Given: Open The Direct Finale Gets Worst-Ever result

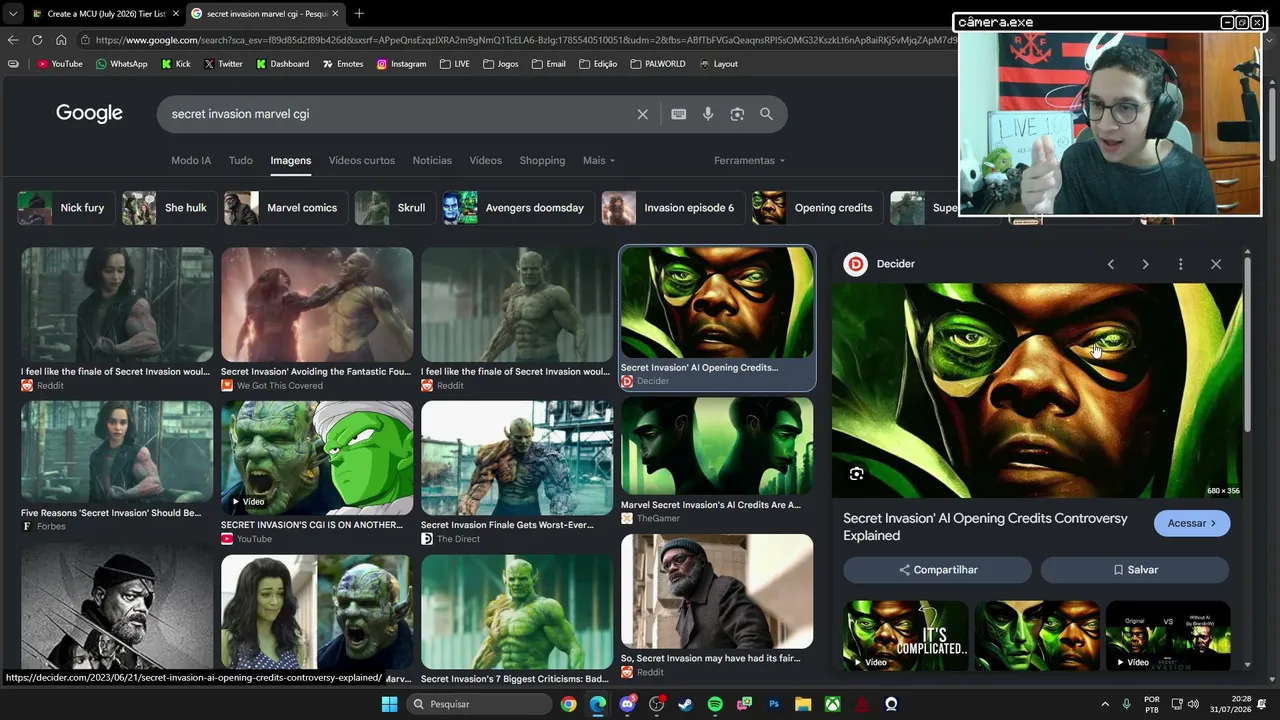Looking at the screenshot, I should [517, 458].
